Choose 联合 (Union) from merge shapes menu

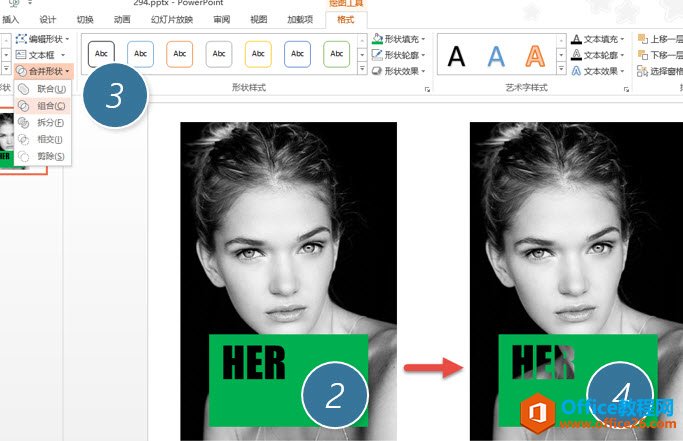(44, 89)
